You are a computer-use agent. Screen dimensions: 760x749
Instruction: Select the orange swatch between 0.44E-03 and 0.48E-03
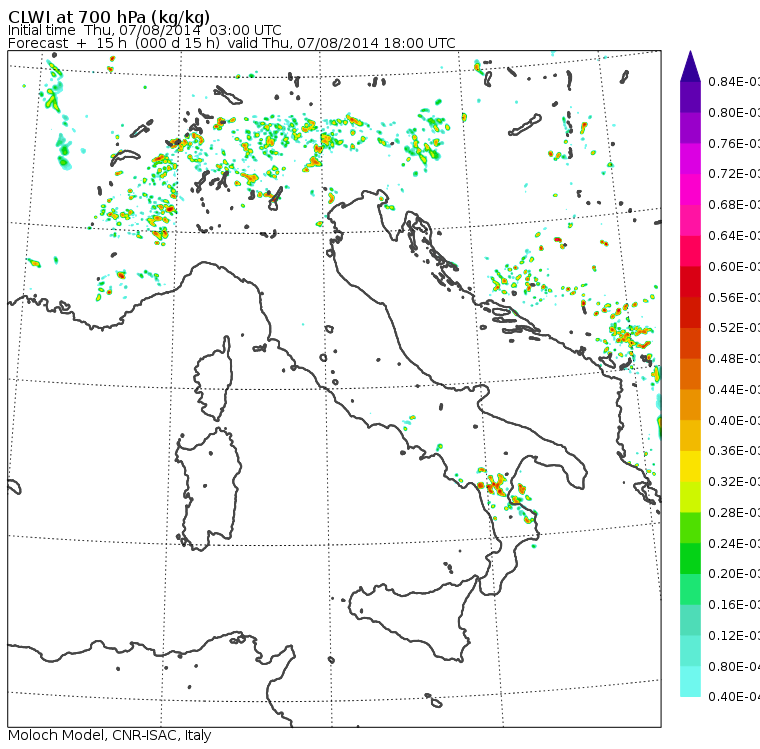tap(690, 374)
